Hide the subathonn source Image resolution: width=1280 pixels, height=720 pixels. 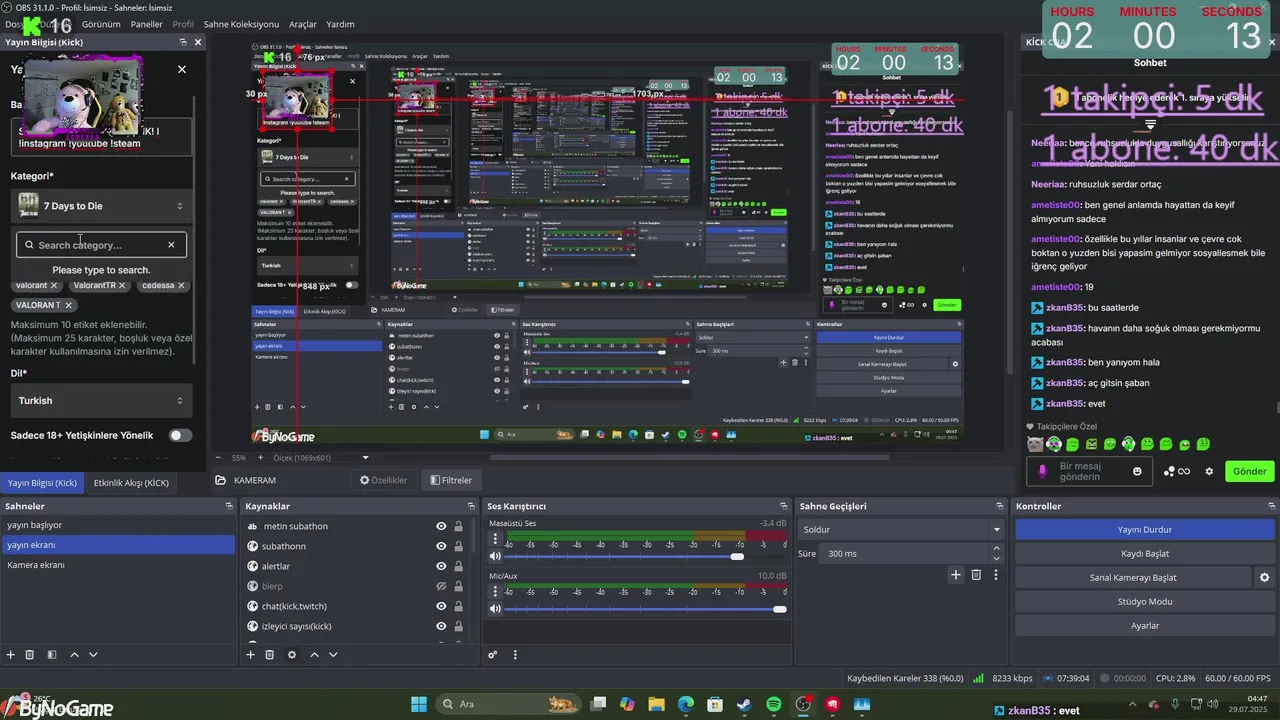(x=441, y=546)
